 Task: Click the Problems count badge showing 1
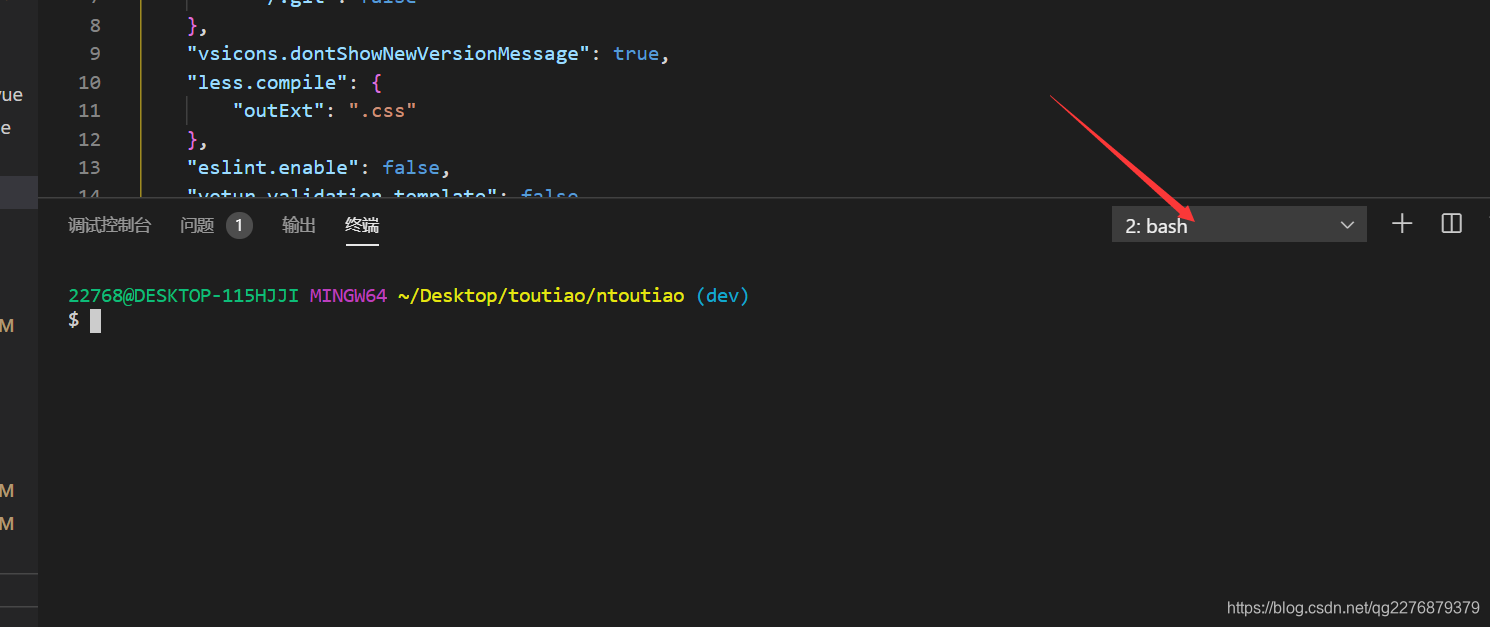(x=239, y=225)
